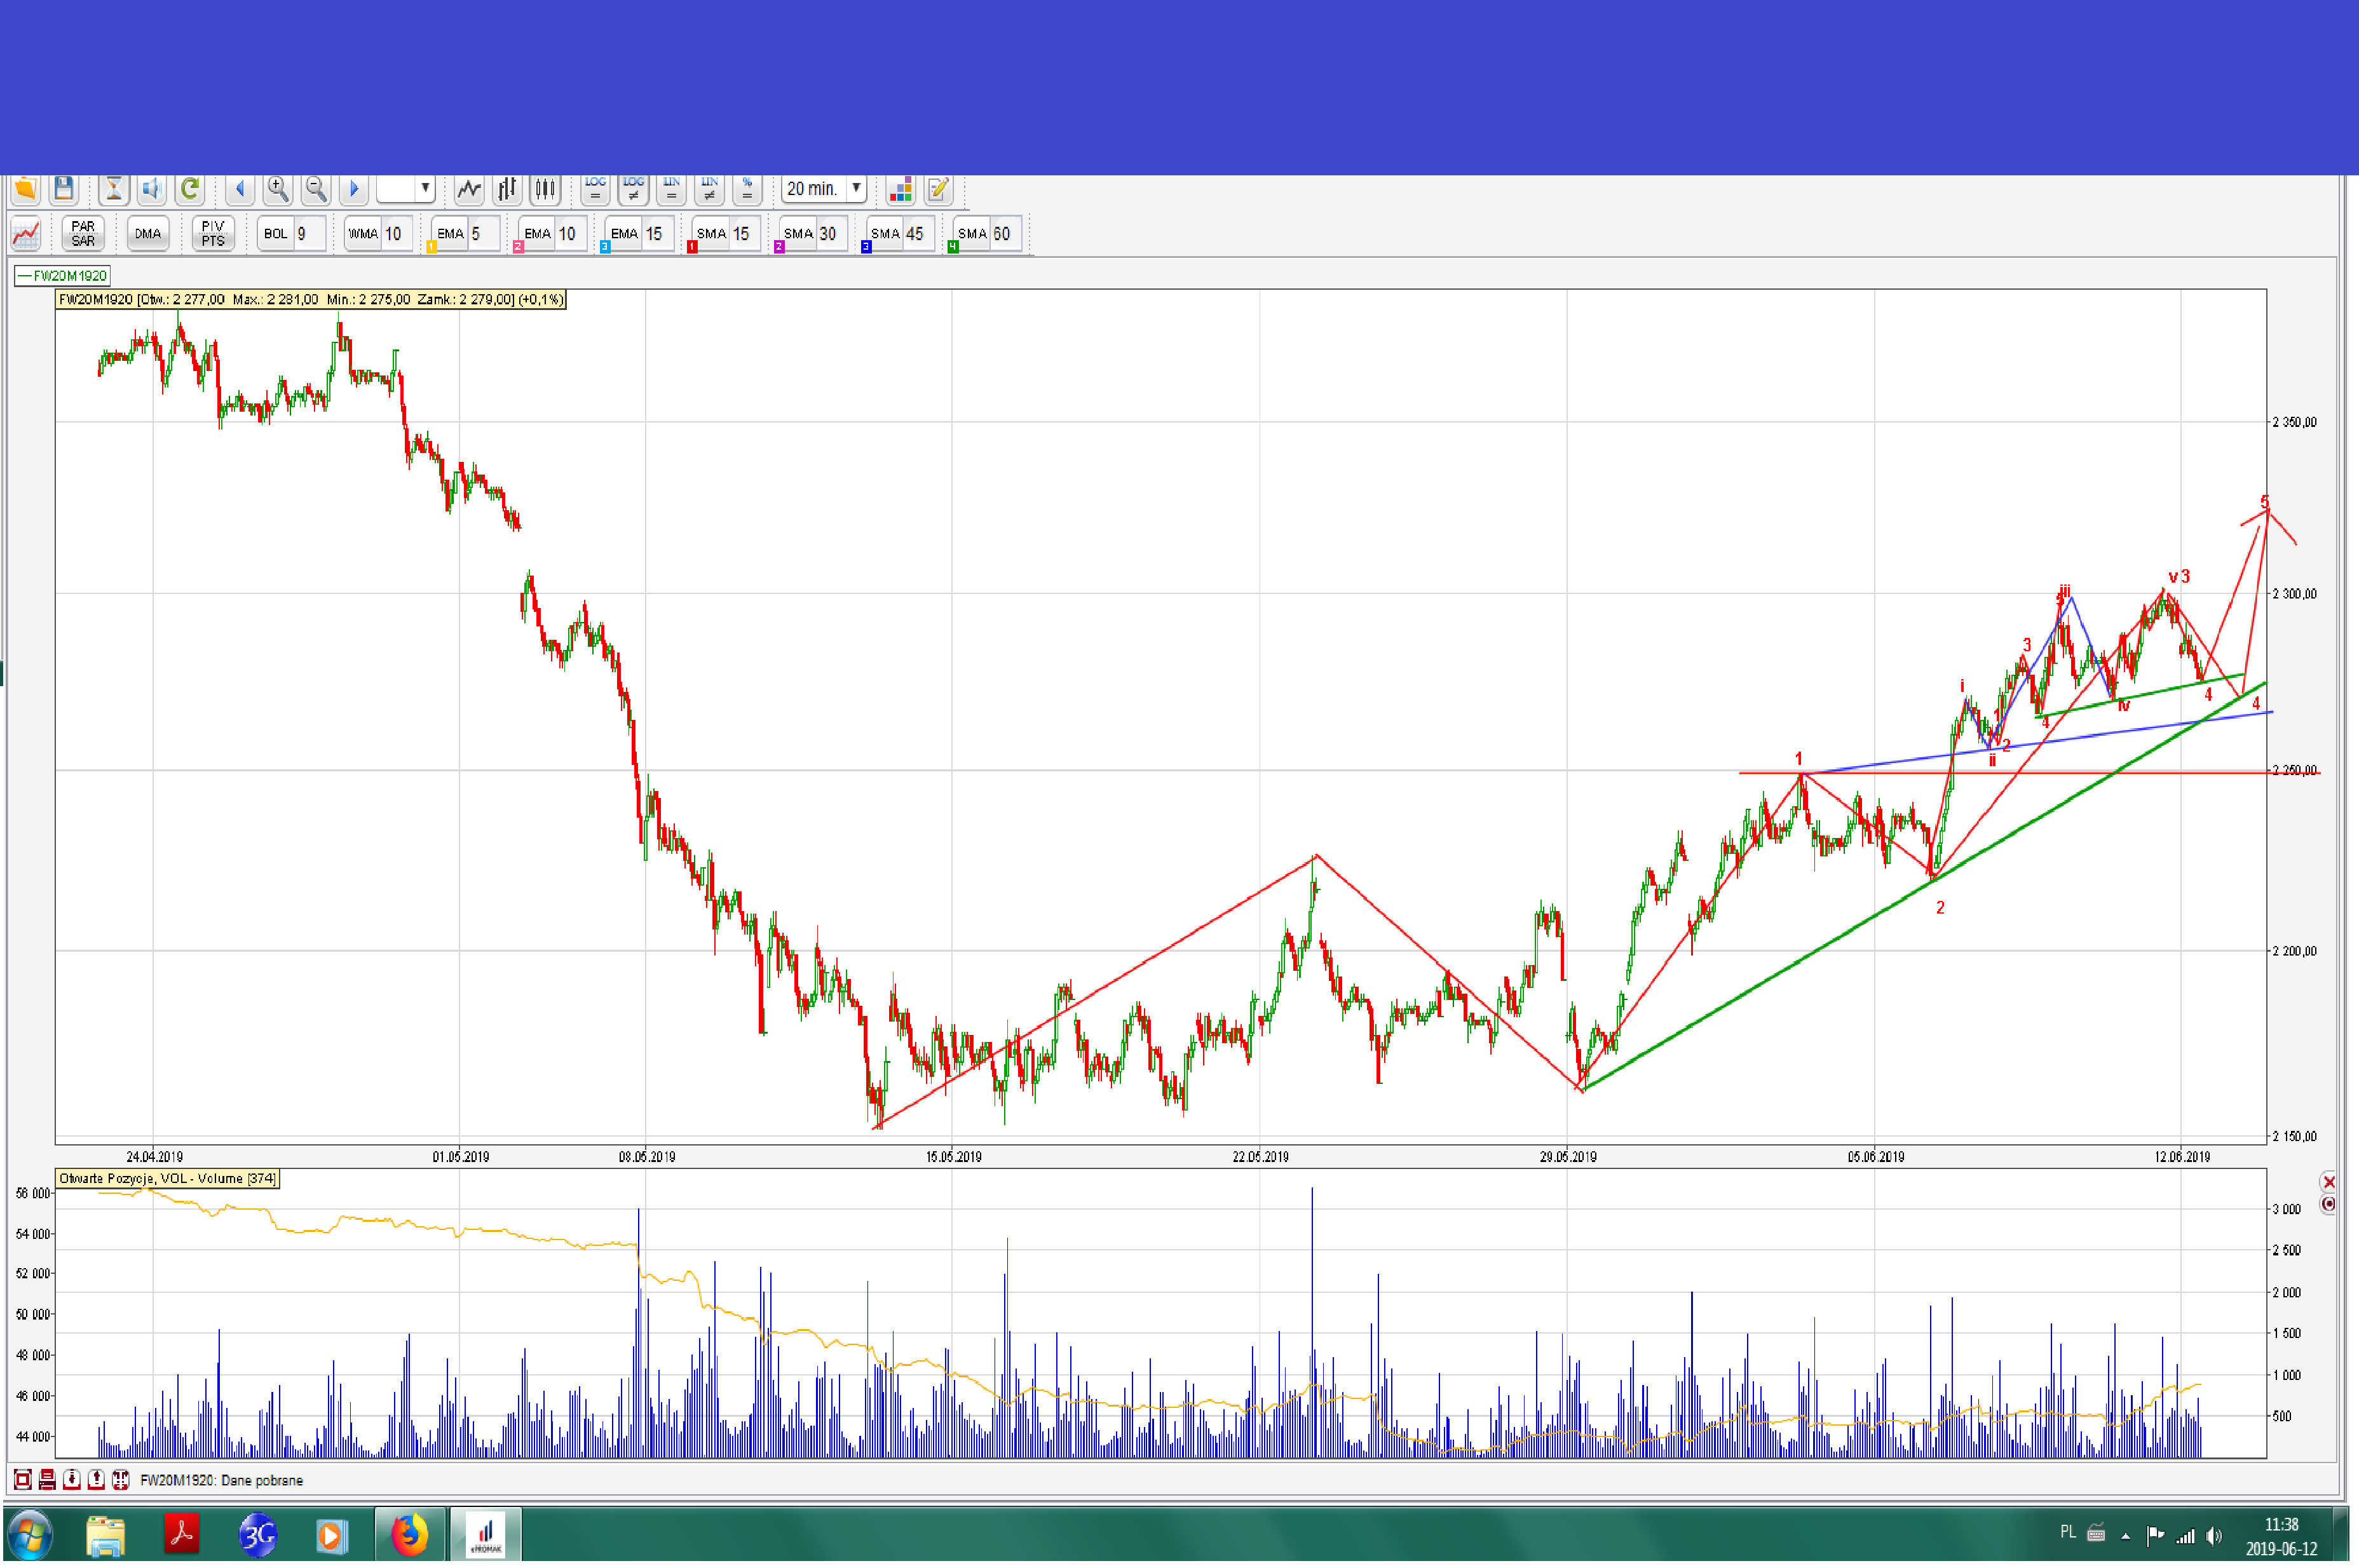Click the line chart type icon
Viewport: 2359px width, 1568px height.
tap(469, 189)
